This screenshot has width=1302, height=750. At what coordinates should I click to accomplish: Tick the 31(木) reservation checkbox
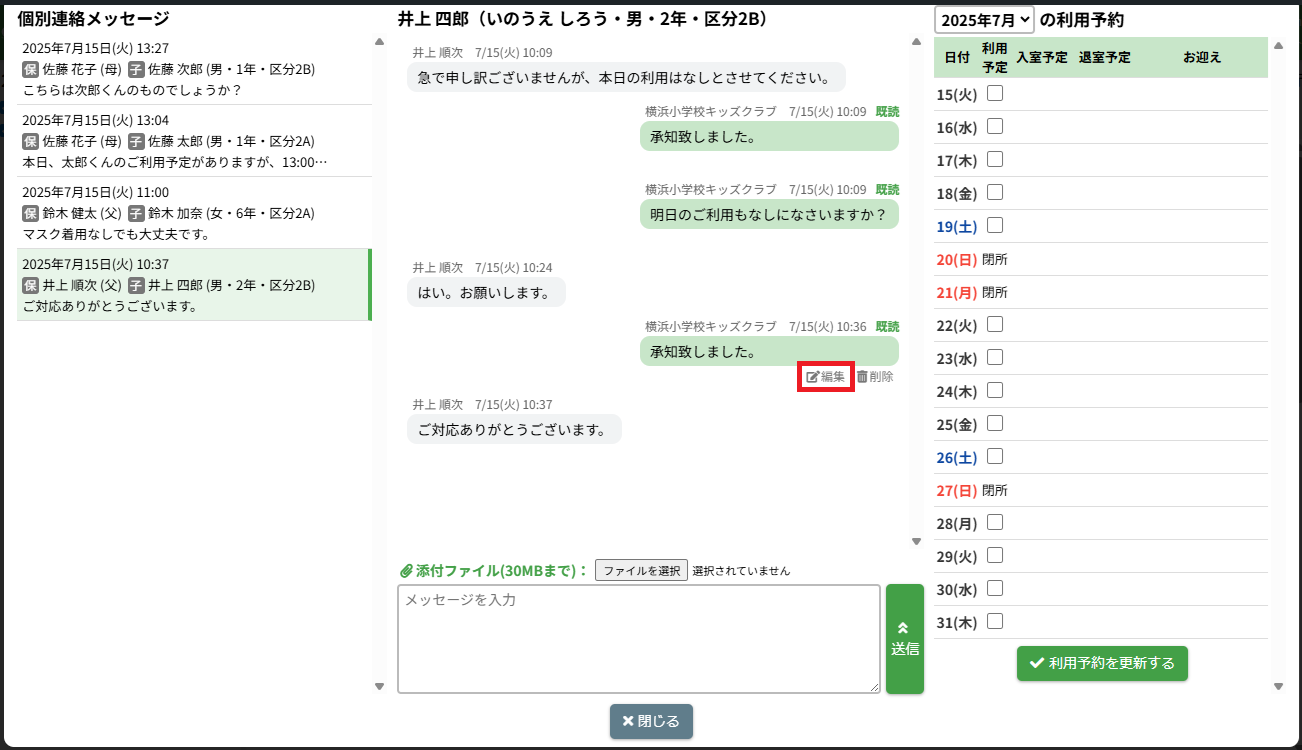point(995,621)
